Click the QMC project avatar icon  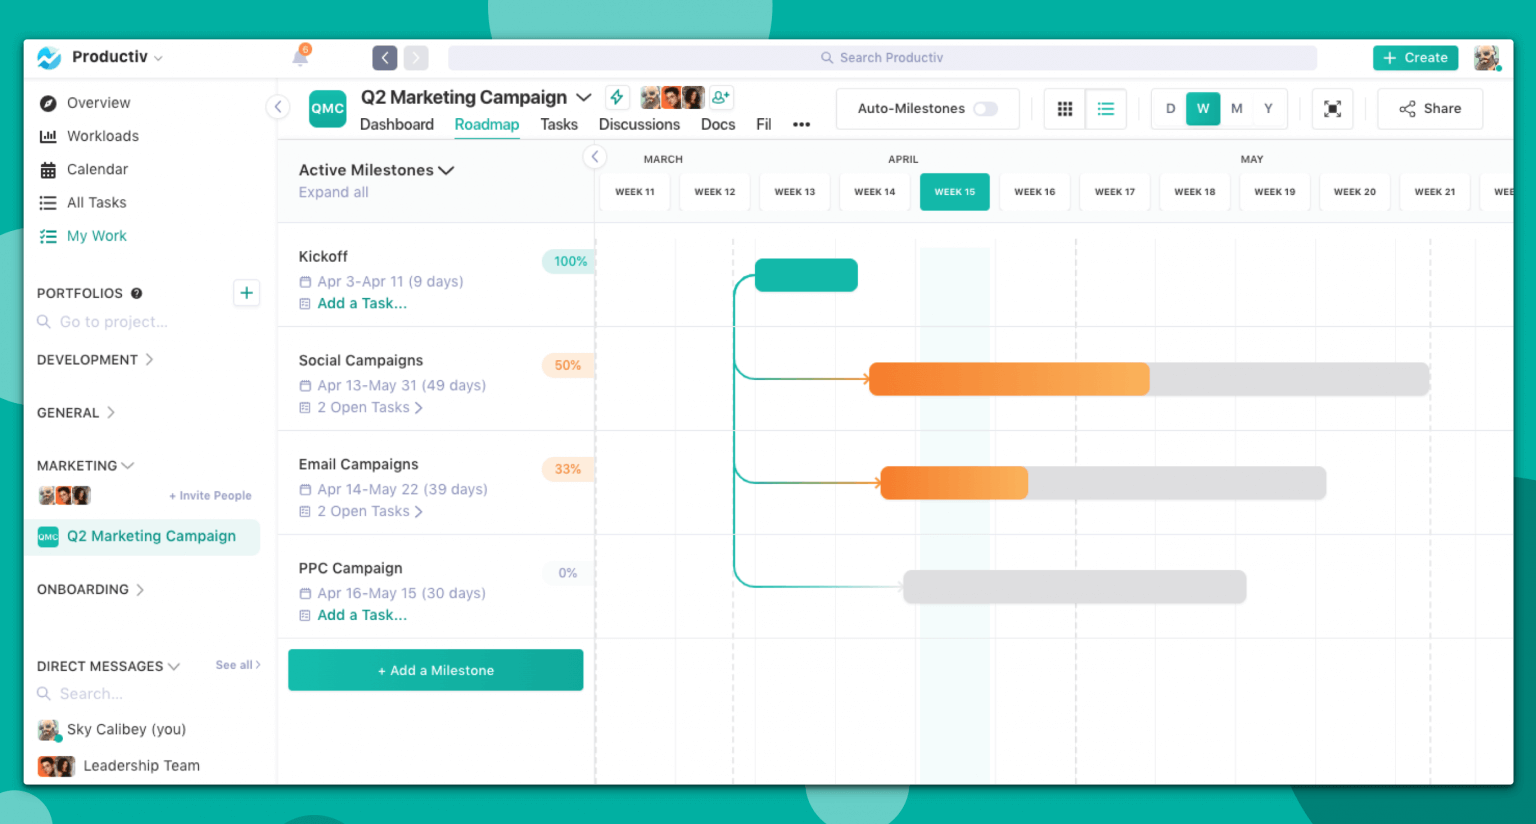tap(327, 108)
